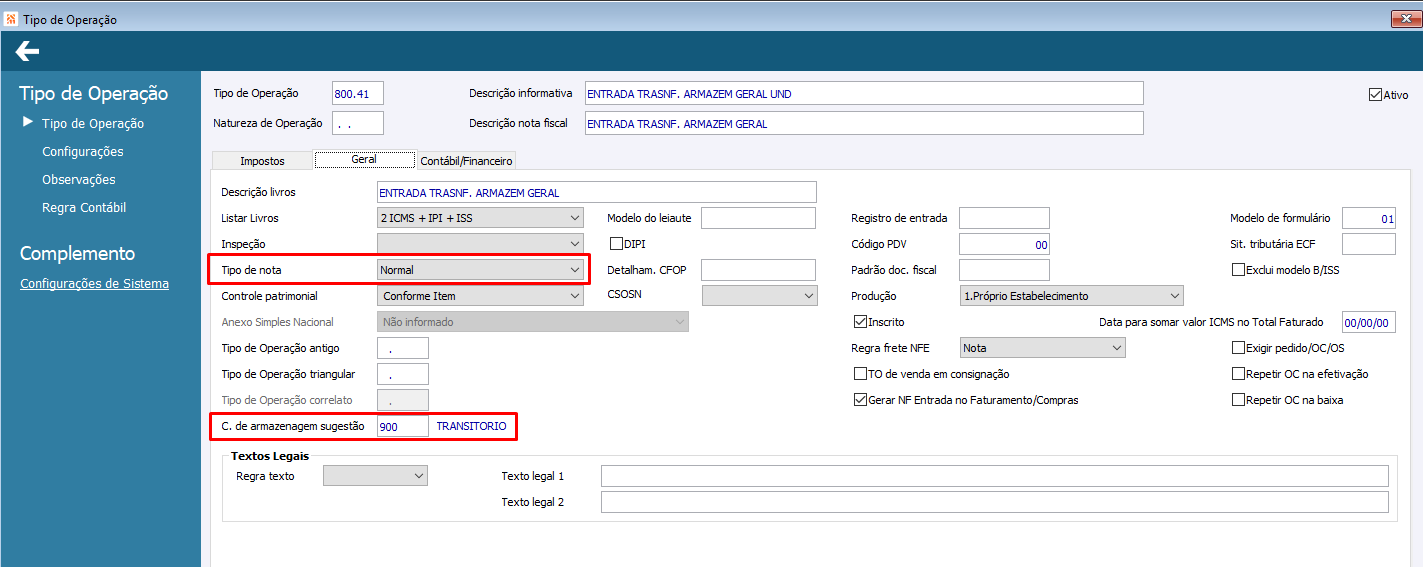
Task: Click the Complemento heading
Action: click(77, 254)
